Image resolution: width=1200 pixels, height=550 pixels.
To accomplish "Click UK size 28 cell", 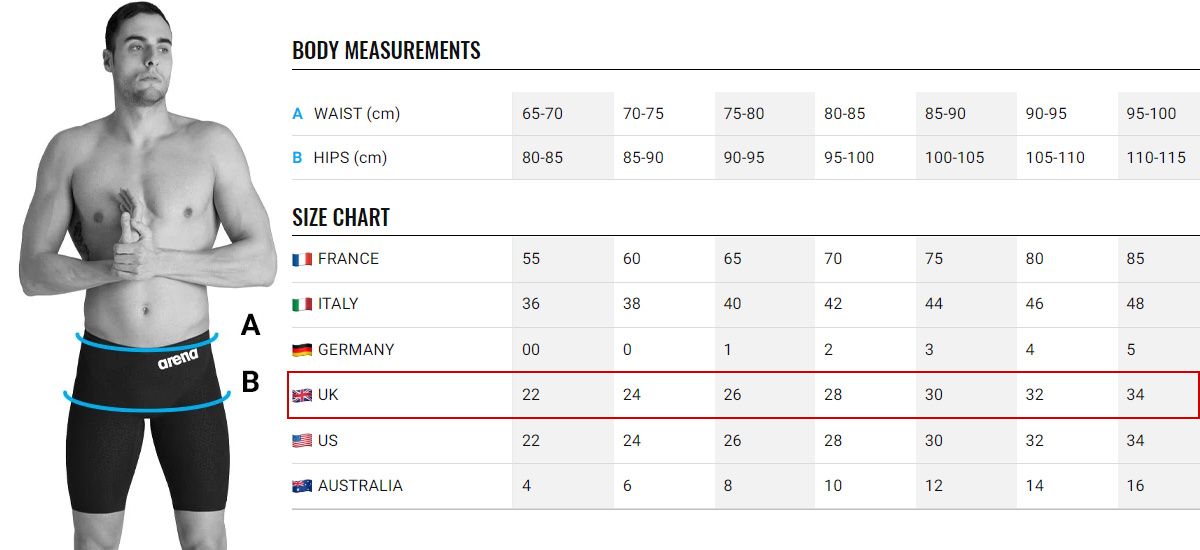I will (x=833, y=395).
